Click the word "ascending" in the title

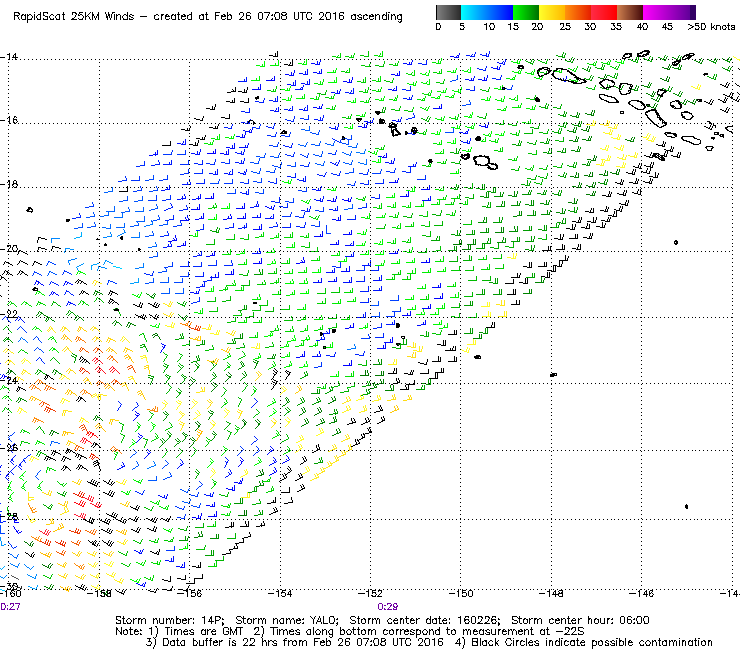click(x=376, y=17)
